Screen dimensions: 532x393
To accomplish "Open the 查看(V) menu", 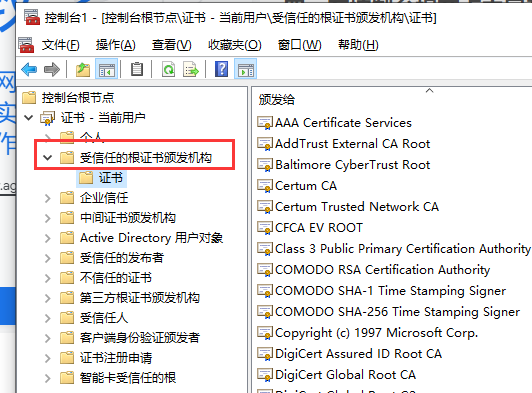I will [171, 45].
